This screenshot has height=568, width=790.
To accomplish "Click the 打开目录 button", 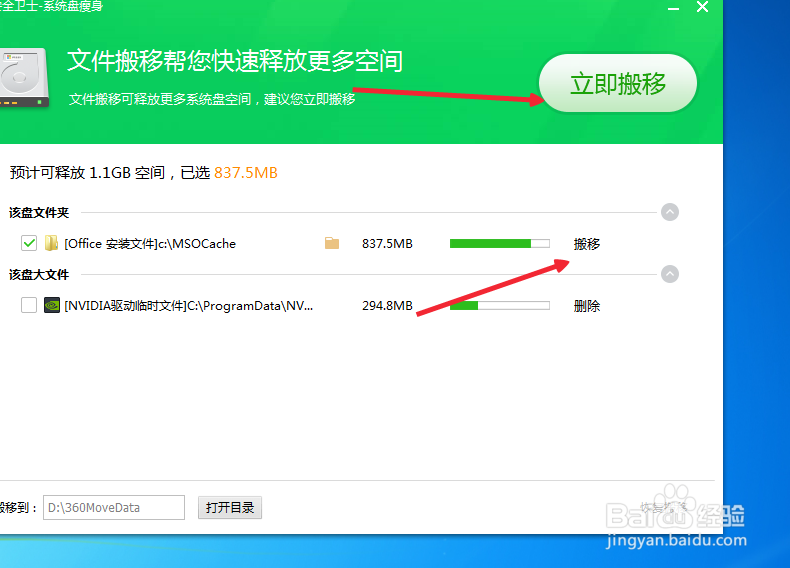I will 230,508.
